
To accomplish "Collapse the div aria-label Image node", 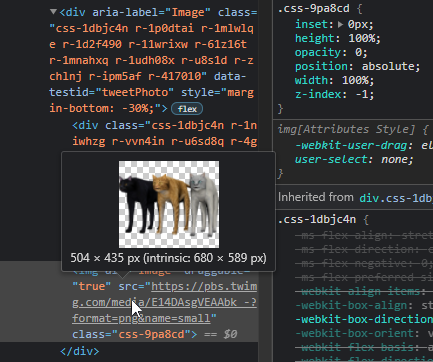I will click(x=53, y=12).
